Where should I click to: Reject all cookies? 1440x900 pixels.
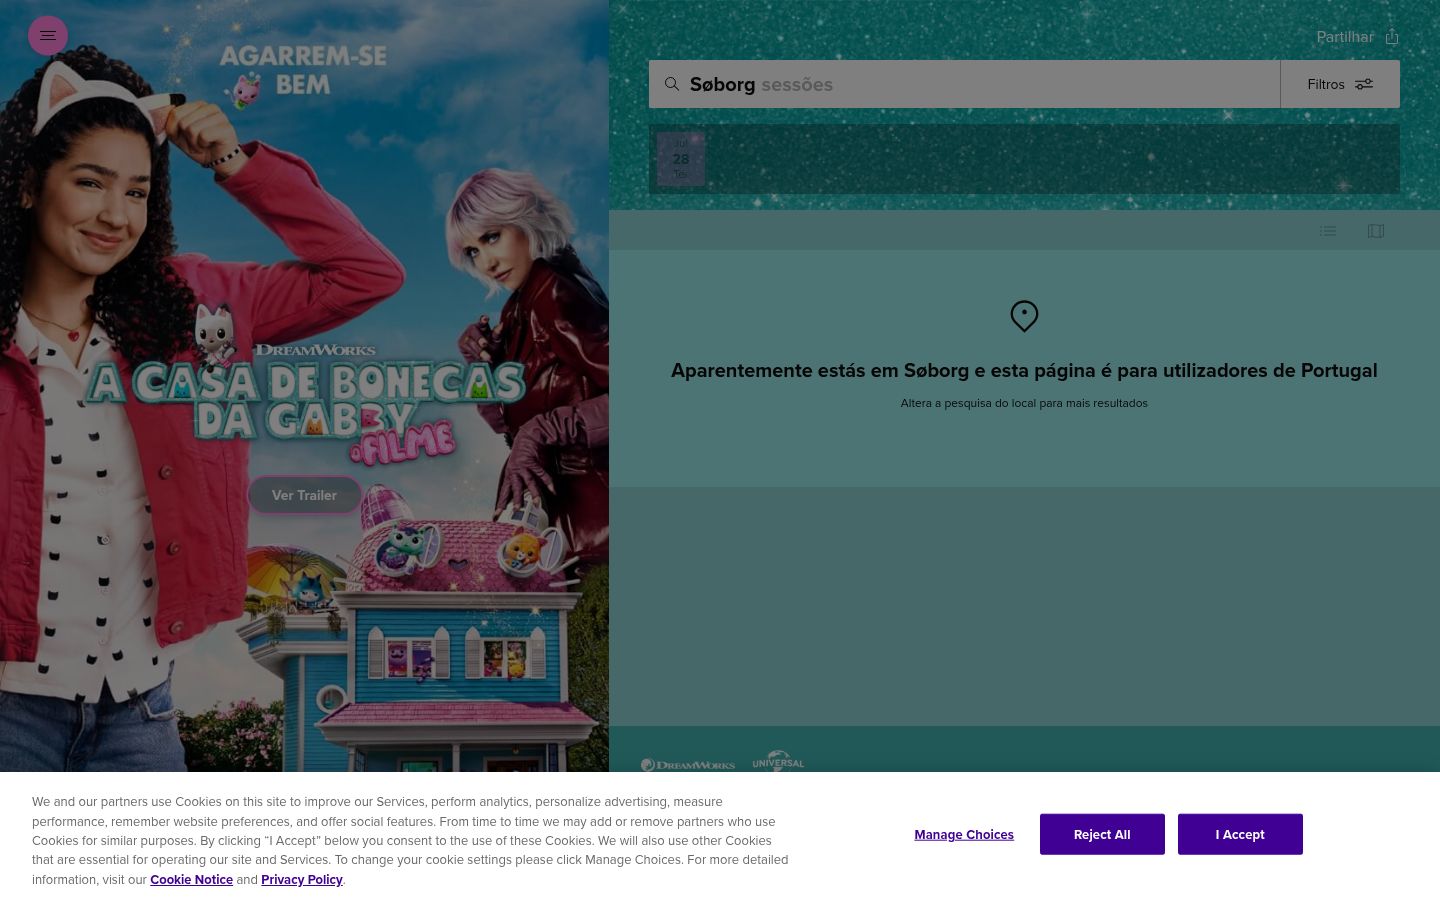pos(1102,834)
